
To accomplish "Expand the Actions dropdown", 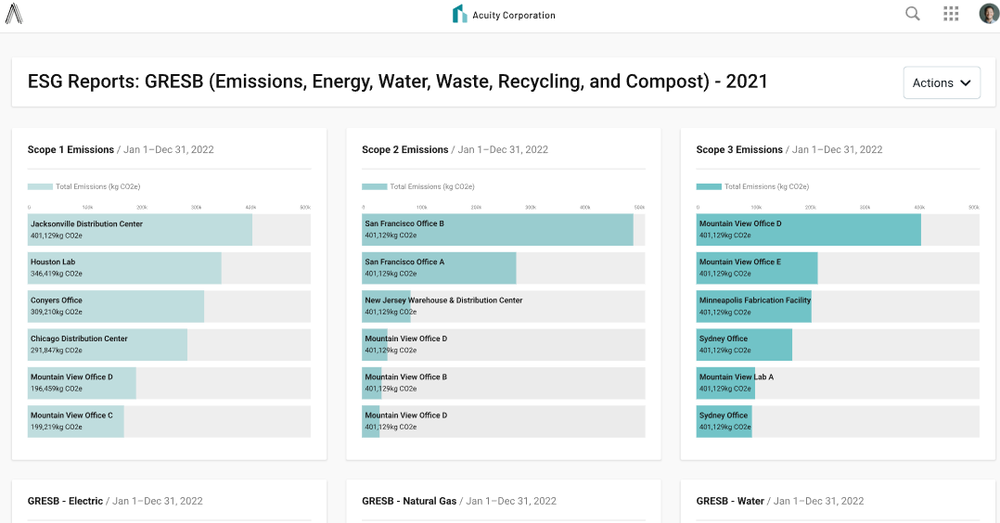I will pyautogui.click(x=941, y=83).
